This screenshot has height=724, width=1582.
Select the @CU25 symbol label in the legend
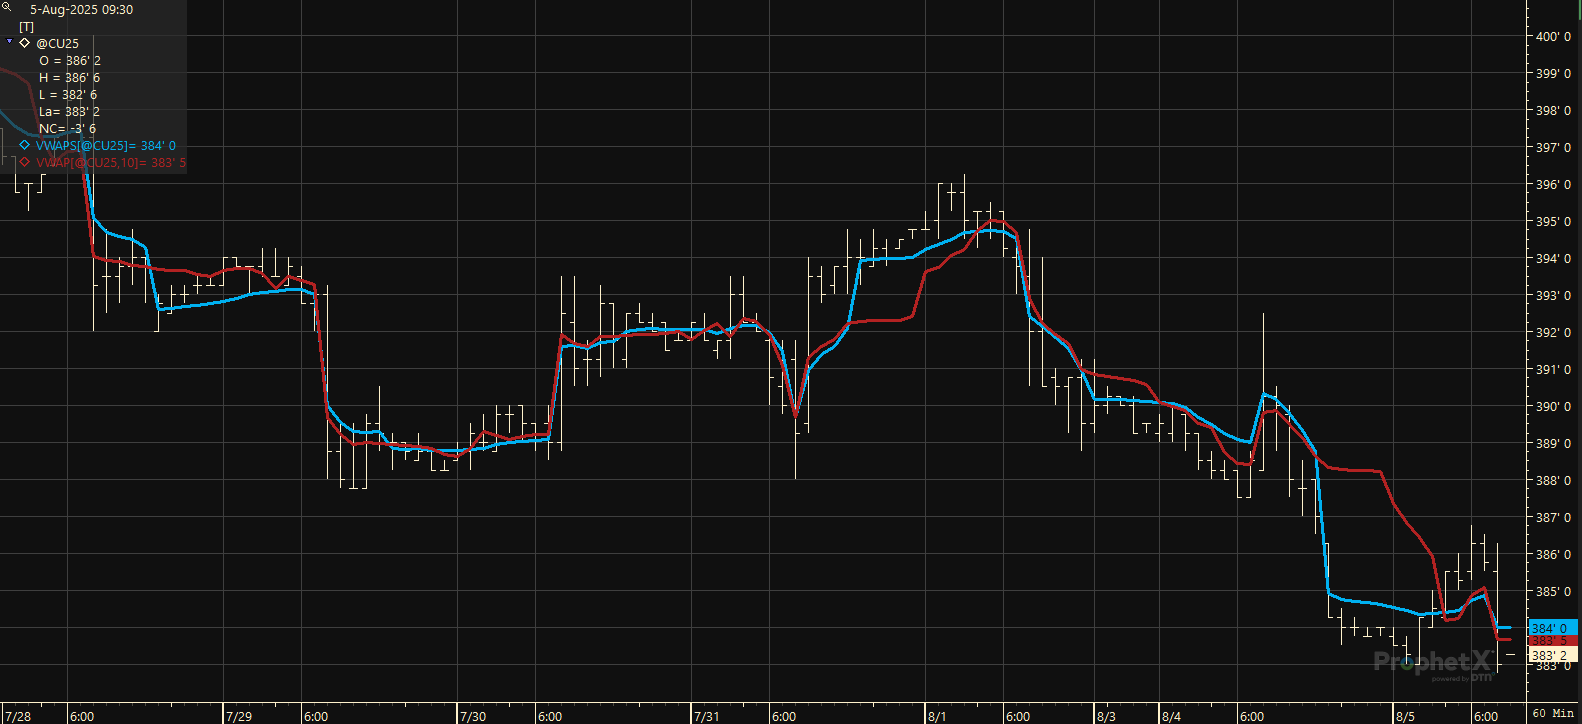(x=57, y=44)
